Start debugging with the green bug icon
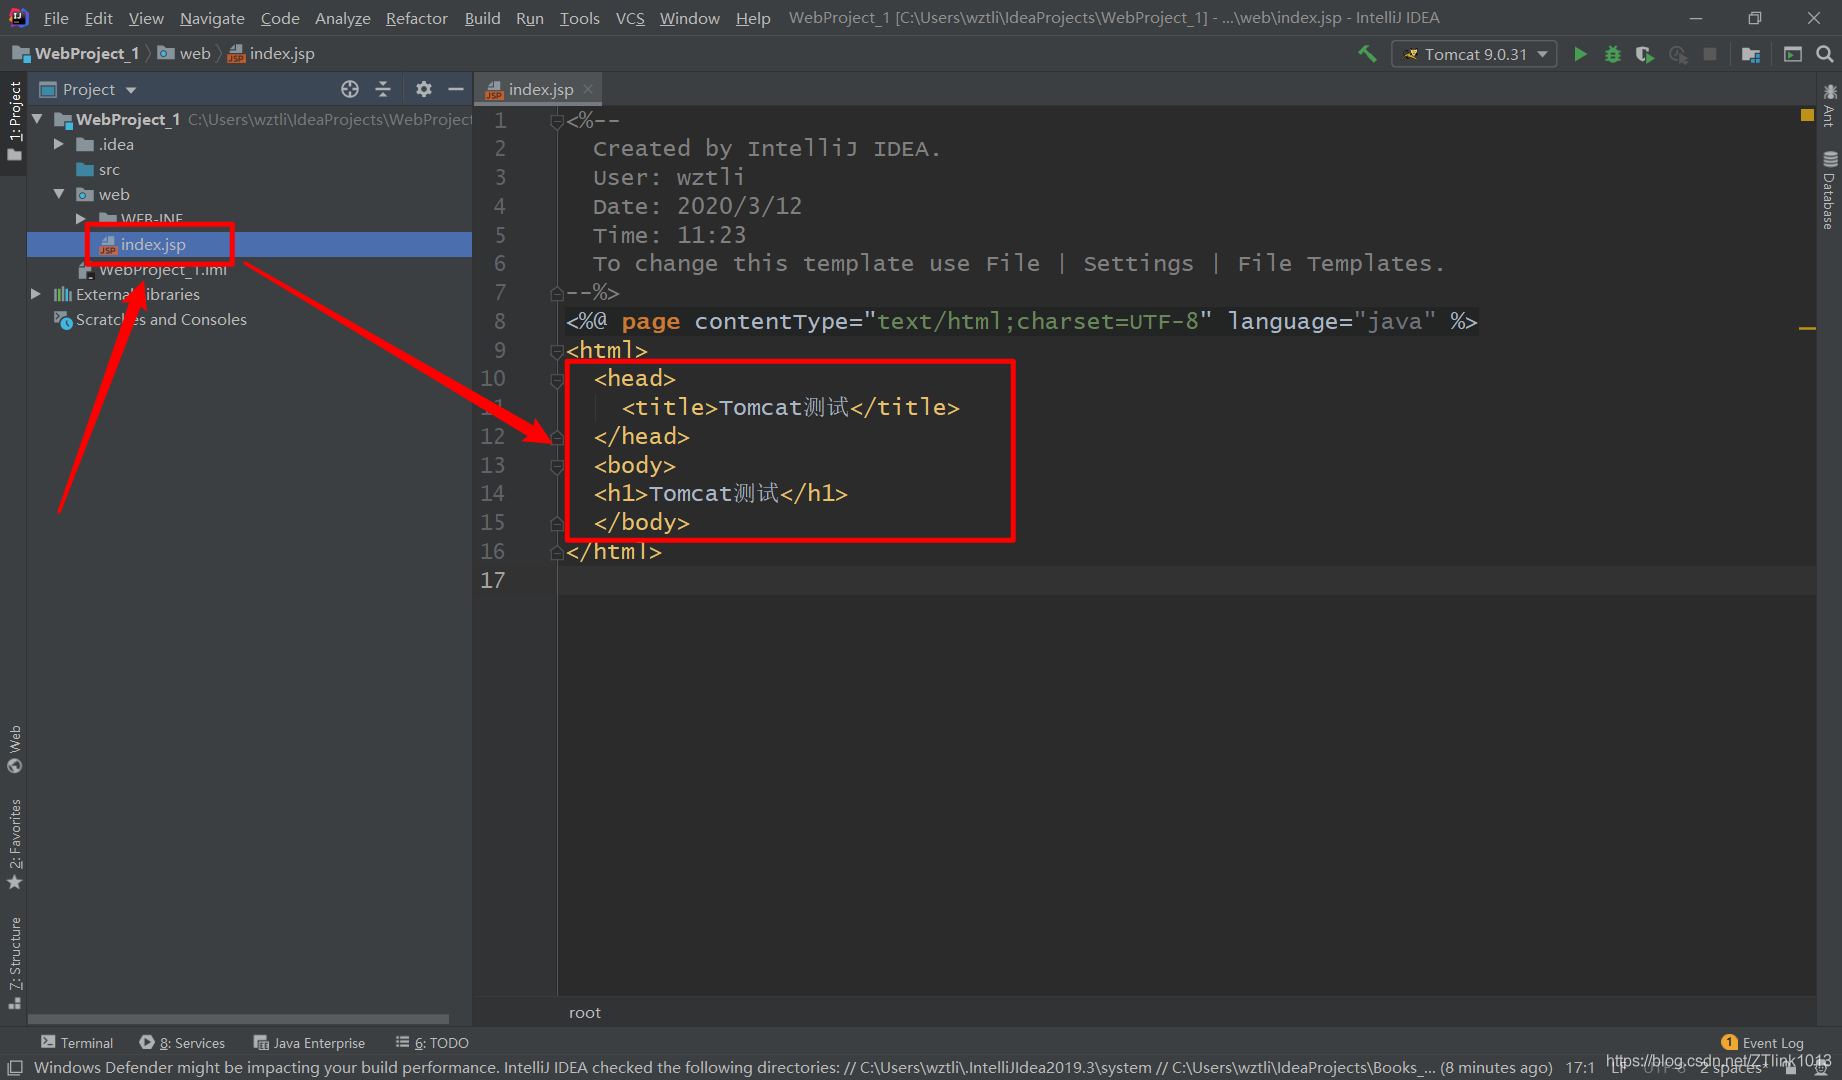Screen dimensions: 1842x1080 point(1612,54)
